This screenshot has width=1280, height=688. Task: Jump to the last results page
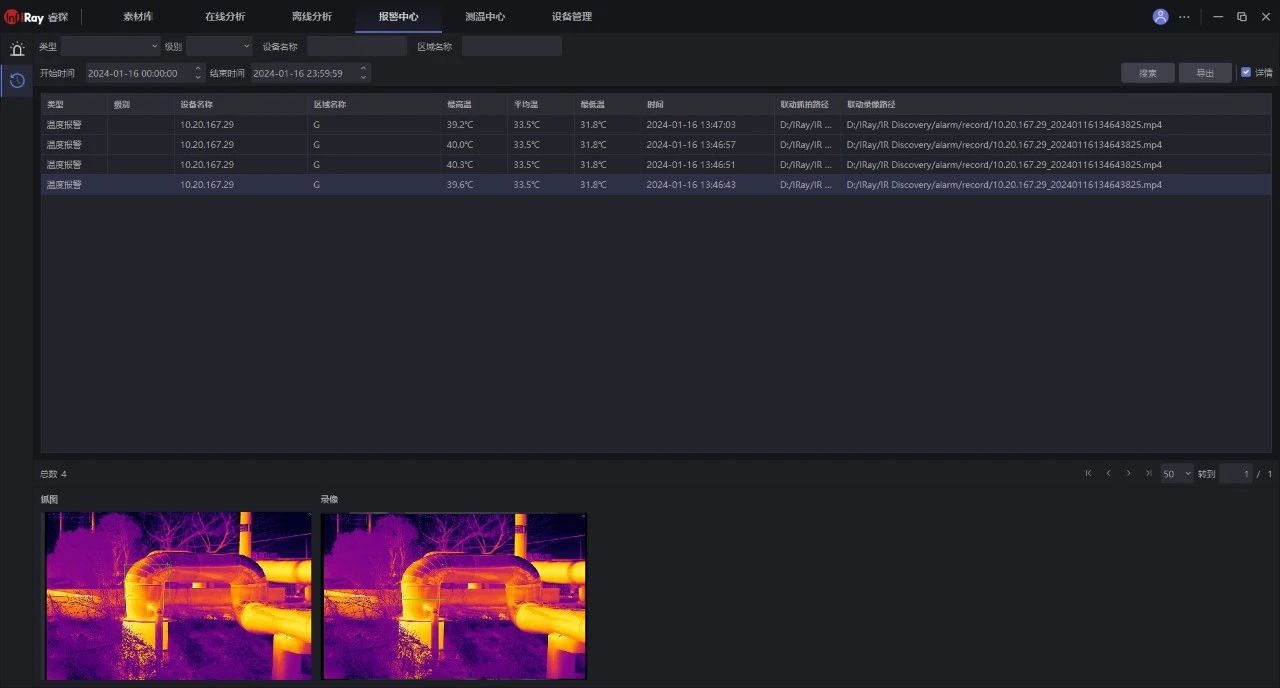point(1148,473)
